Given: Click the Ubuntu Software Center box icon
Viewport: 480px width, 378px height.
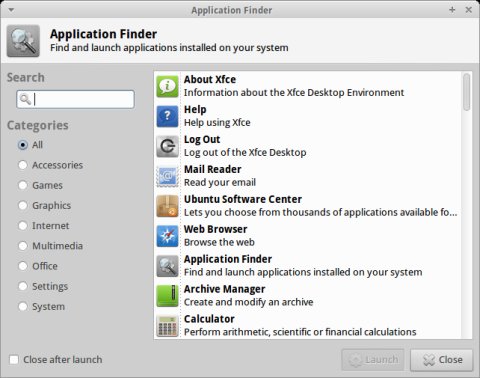Looking at the screenshot, I should [x=167, y=206].
